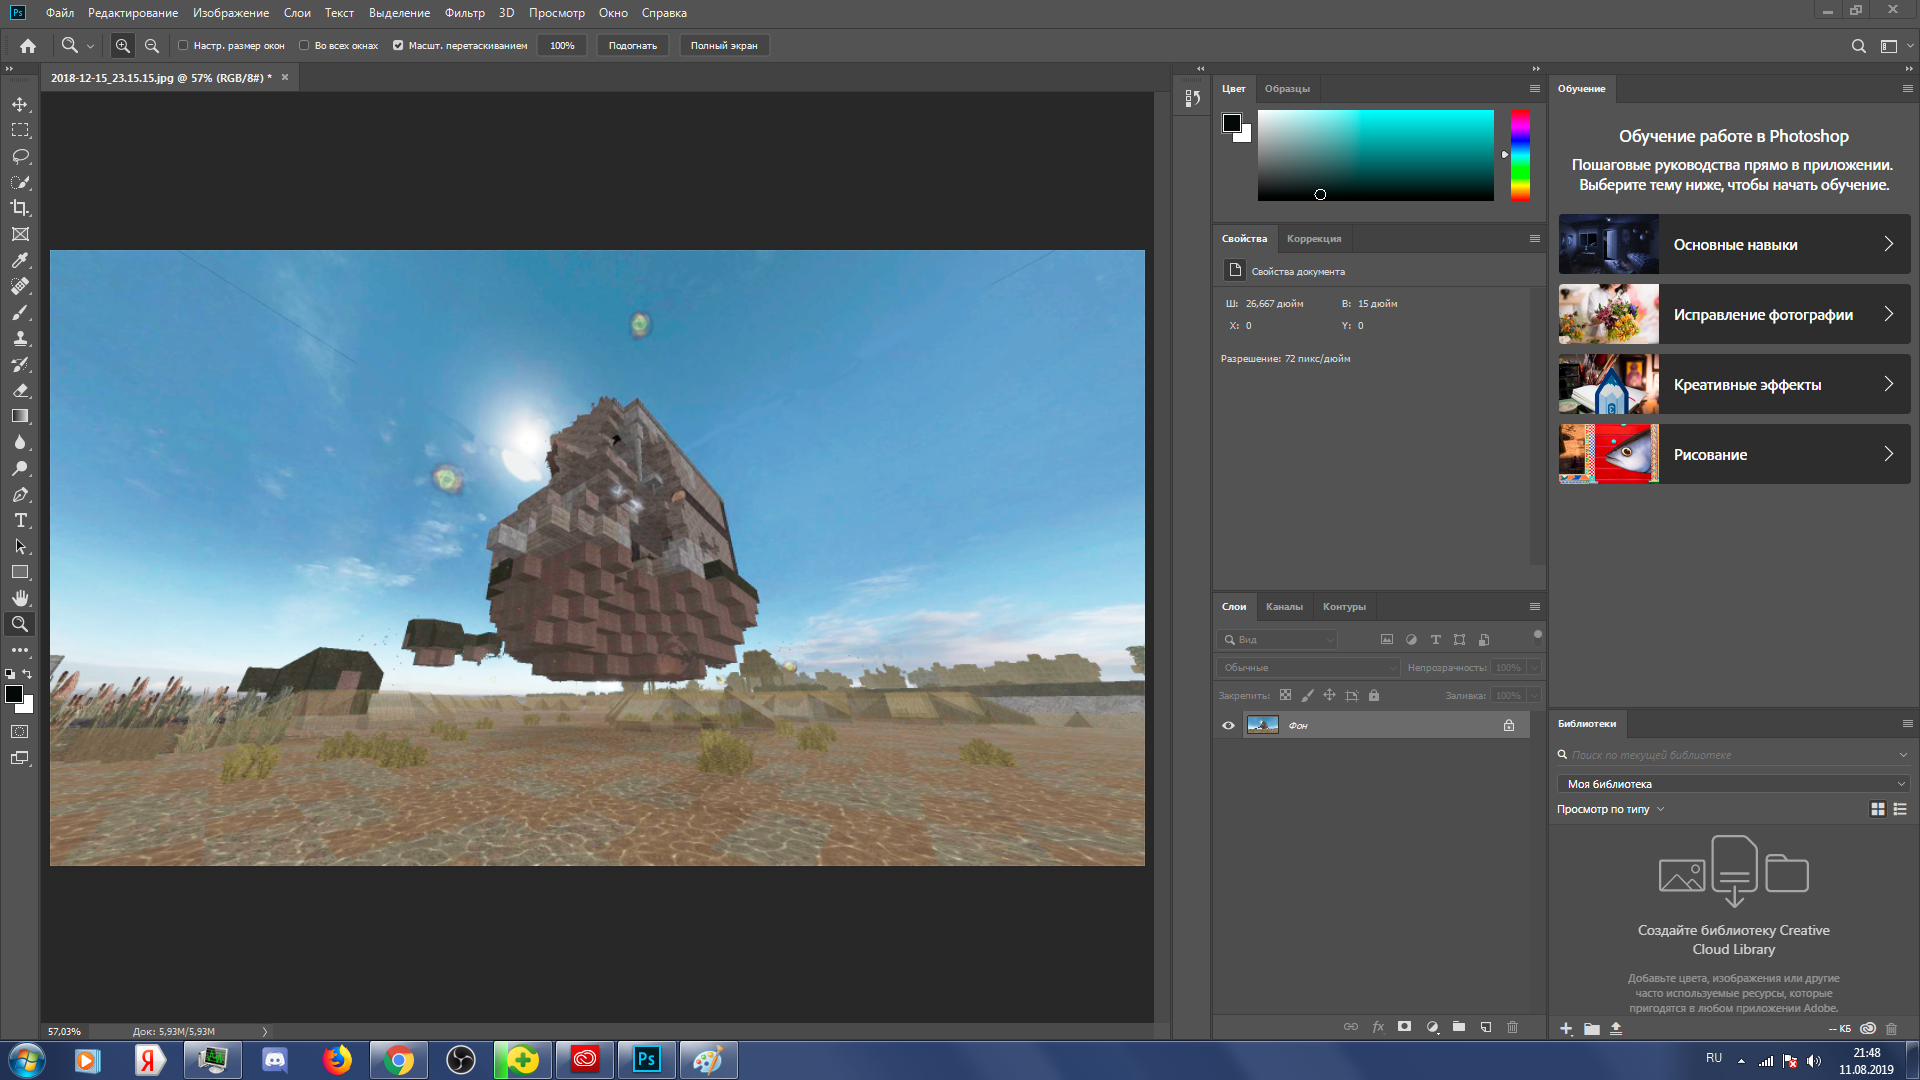Toggle 'Настр. размер окон' checkbox
The image size is (1920, 1080).
click(x=183, y=45)
